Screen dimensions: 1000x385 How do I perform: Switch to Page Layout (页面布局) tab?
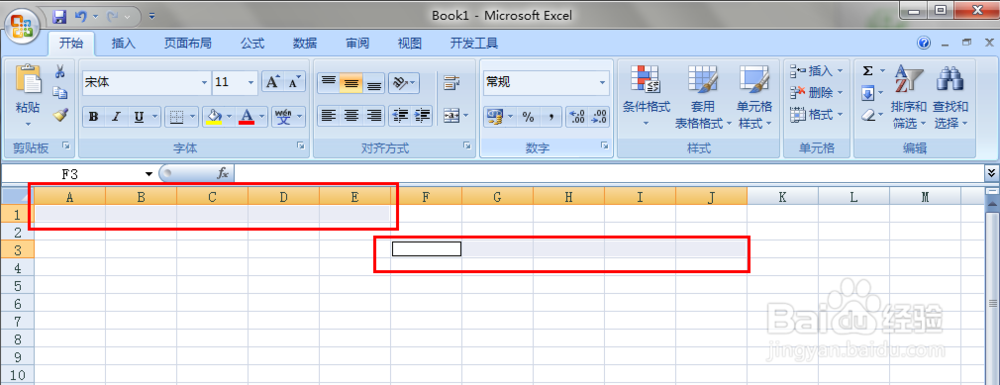pos(188,43)
